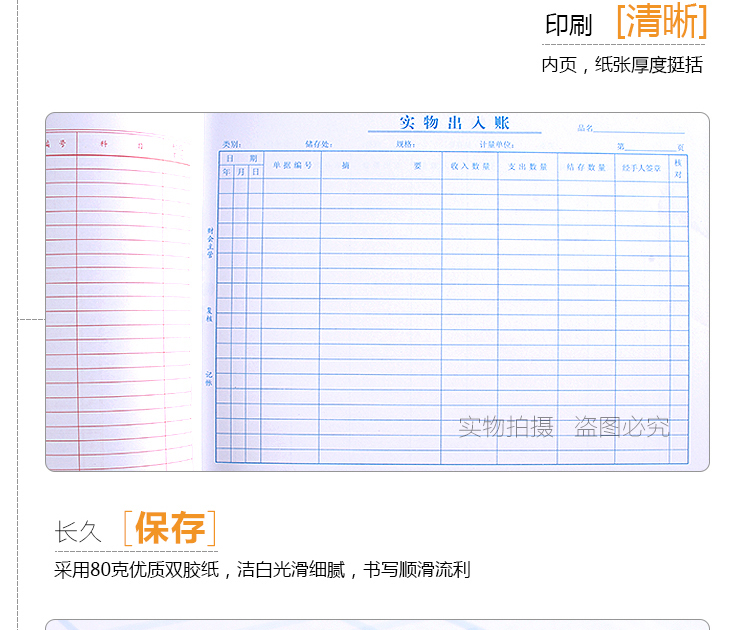Select the 长久 heading text
This screenshot has width=750, height=630.
(x=78, y=532)
